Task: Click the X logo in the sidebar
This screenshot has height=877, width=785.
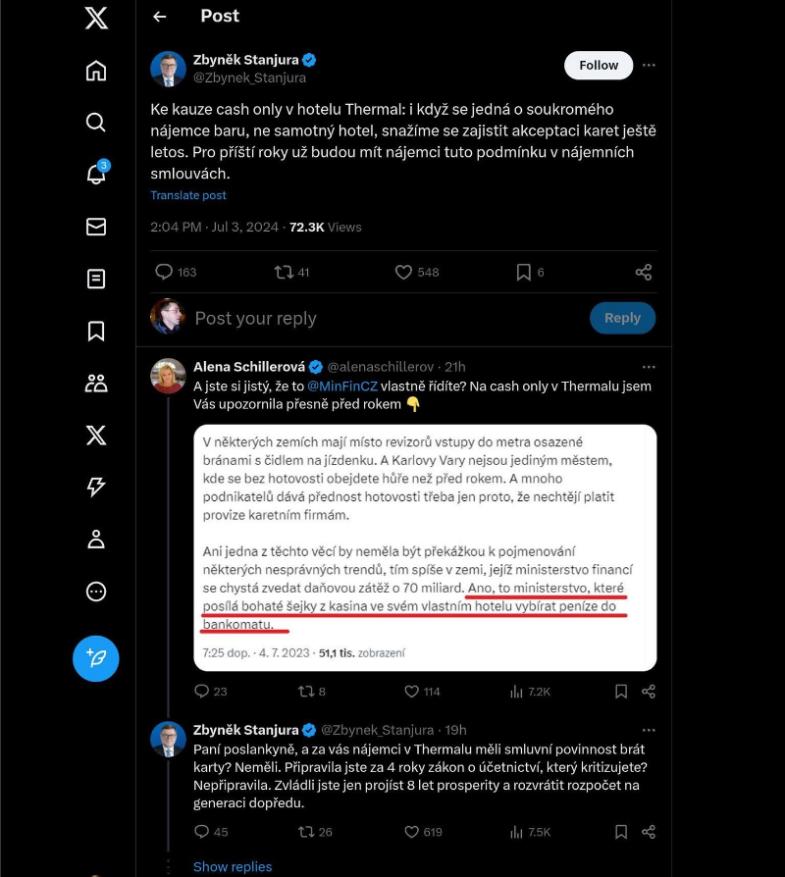Action: [96, 18]
